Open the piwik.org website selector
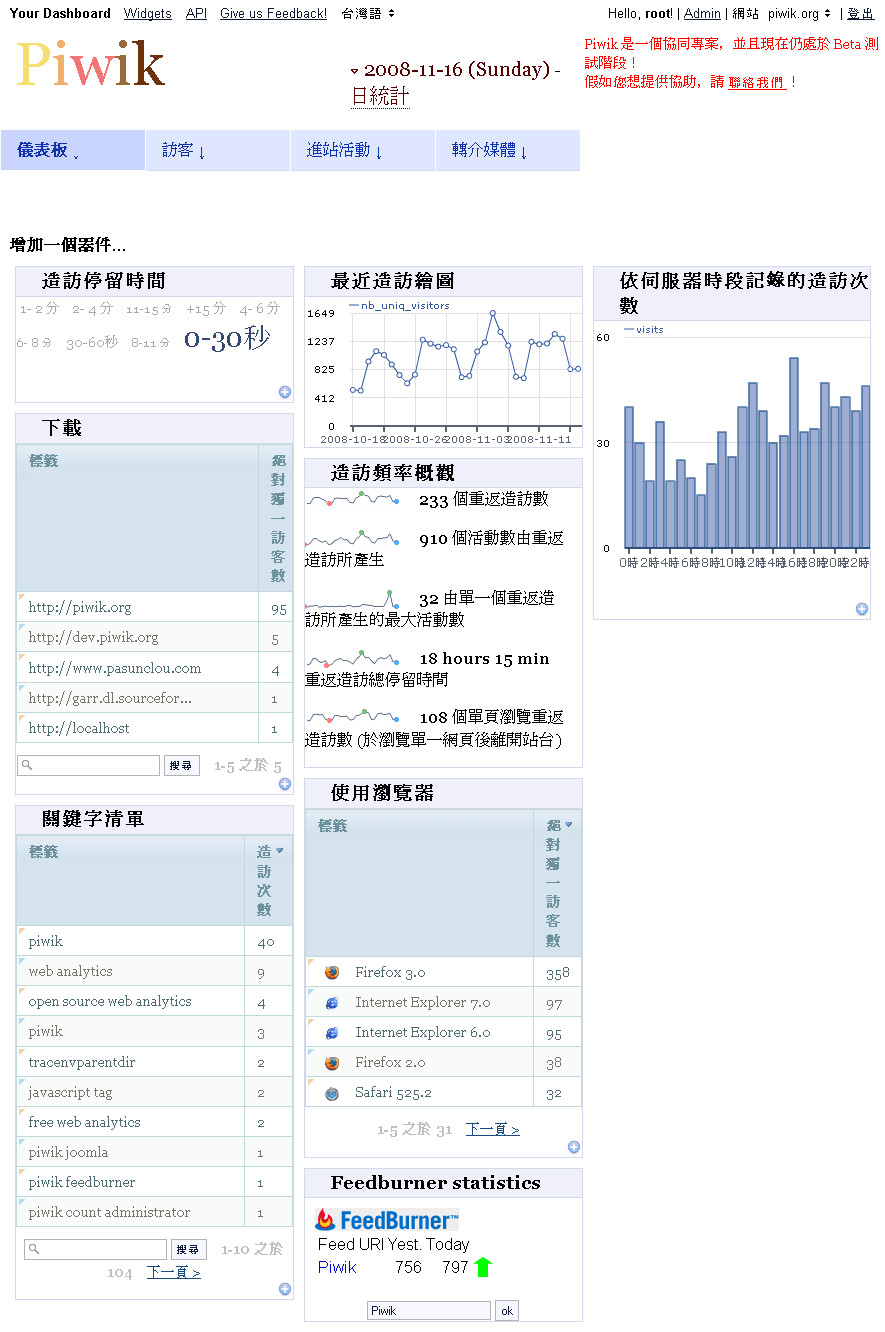Viewport: 885px width, 1332px height. point(800,14)
